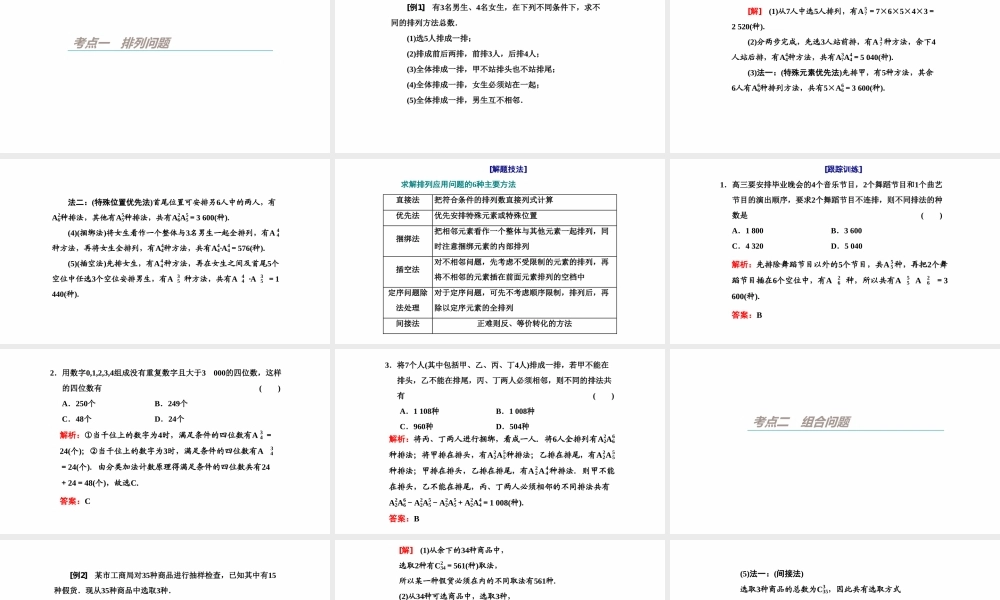Open the 例2 某市工商局 slide
Screen dimensions: 1000x600
click(x=165, y=570)
